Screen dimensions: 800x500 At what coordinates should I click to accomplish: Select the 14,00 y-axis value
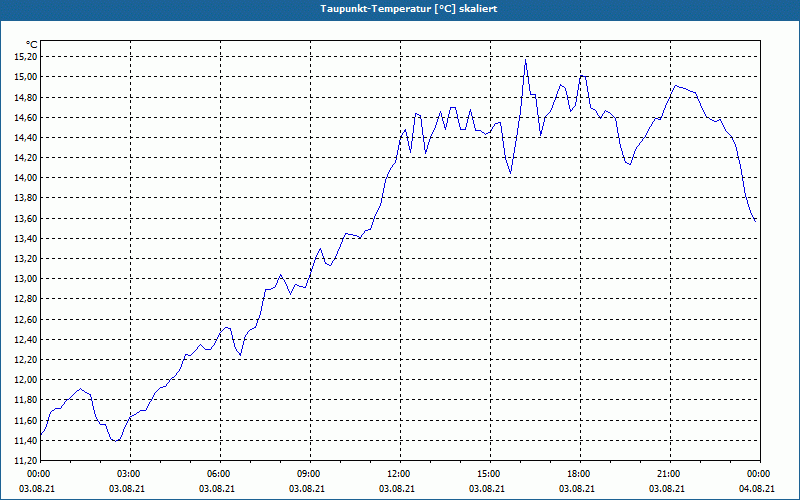click(24, 178)
